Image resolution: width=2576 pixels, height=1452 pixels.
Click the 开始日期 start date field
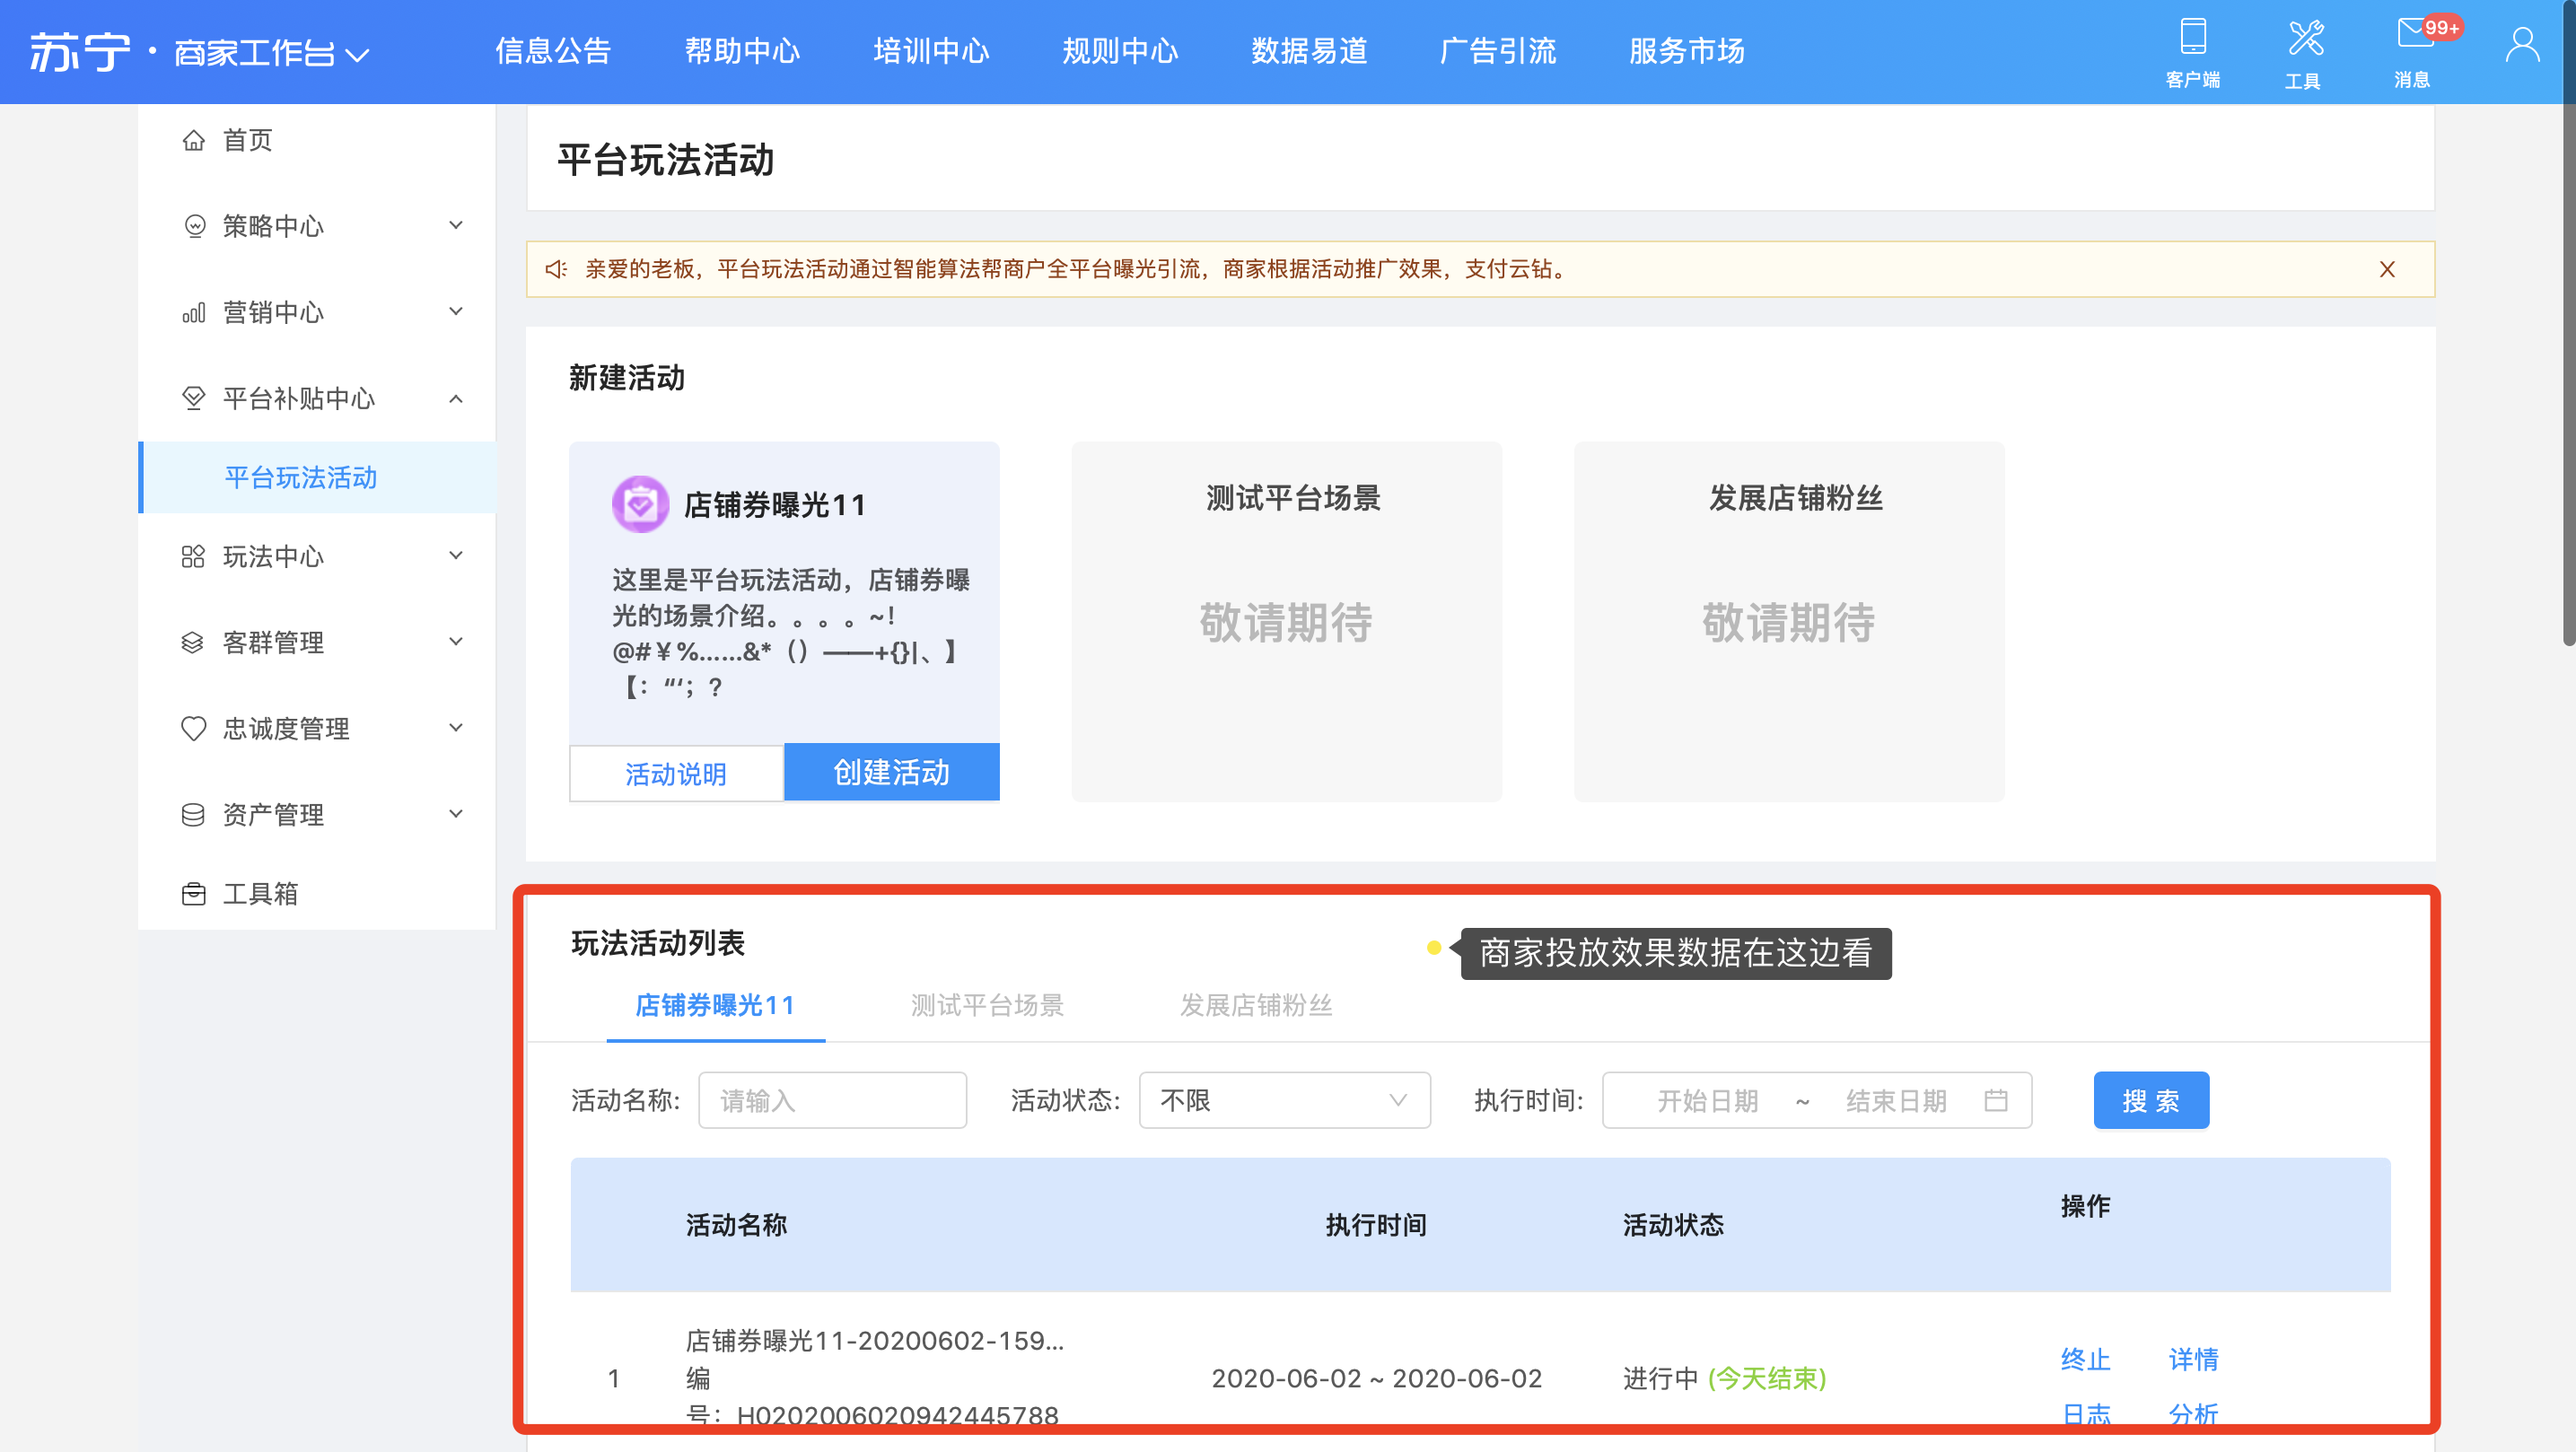(1708, 1100)
